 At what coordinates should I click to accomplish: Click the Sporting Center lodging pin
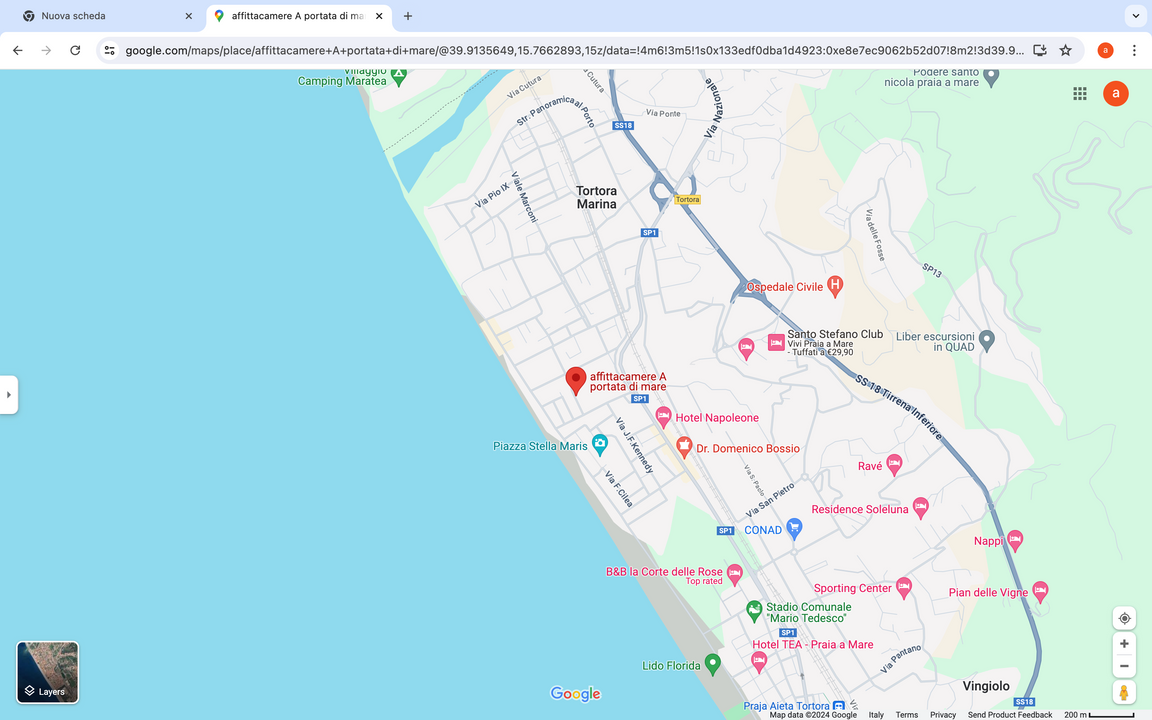click(x=904, y=587)
